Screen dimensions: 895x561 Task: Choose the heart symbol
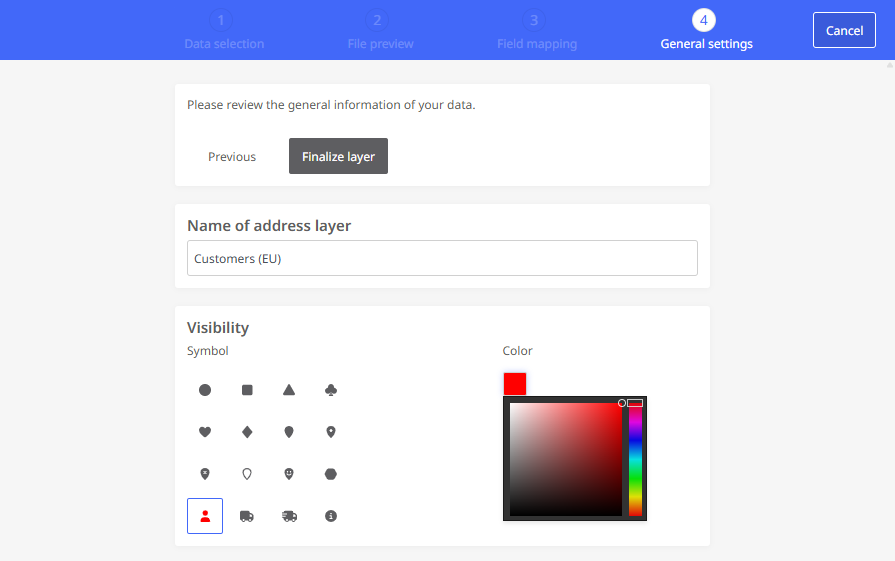point(205,432)
